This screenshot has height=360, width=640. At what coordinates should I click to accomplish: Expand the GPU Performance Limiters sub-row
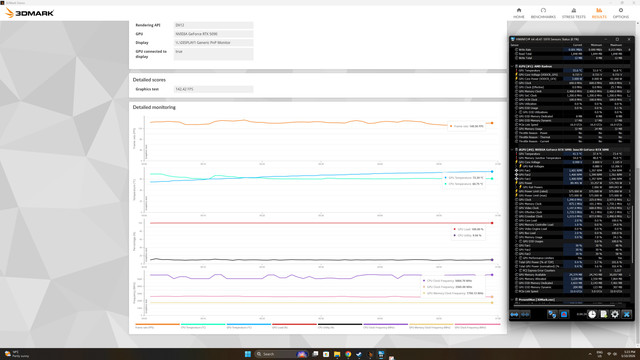pos(517,258)
